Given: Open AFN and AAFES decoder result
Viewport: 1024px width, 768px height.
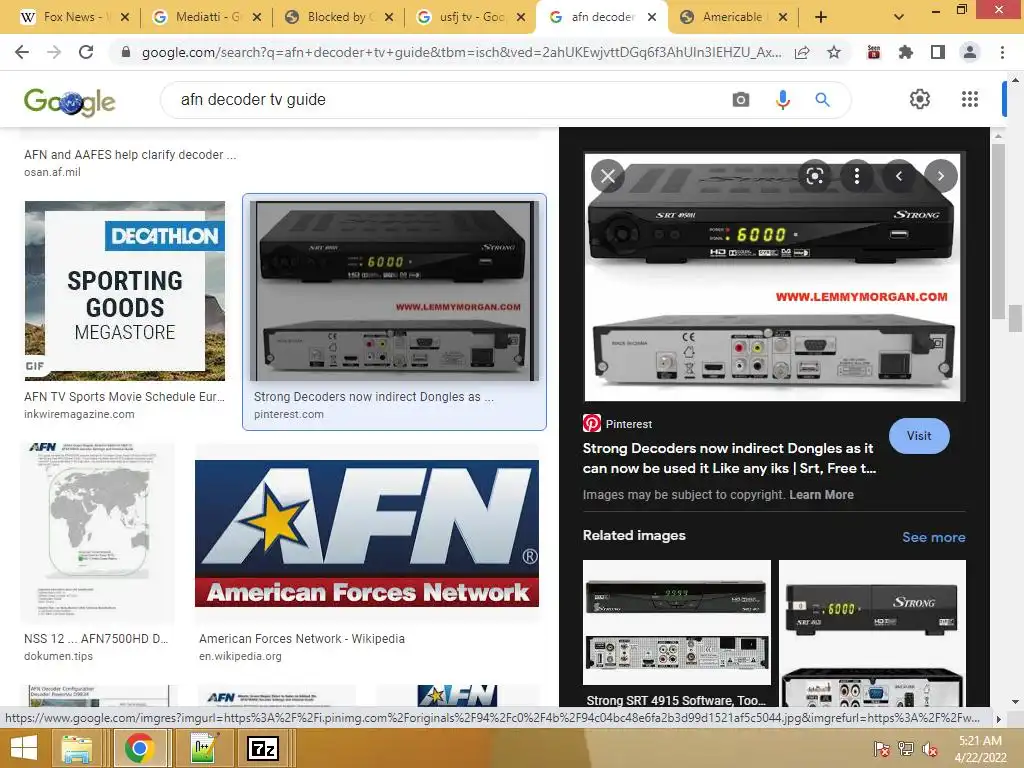Looking at the screenshot, I should pyautogui.click(x=130, y=155).
